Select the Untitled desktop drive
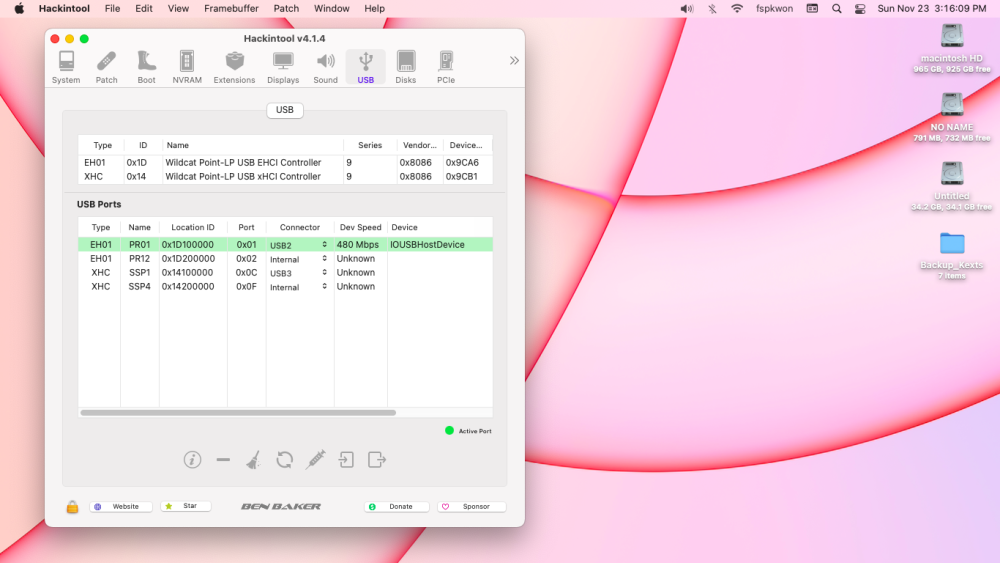Screen dimensions: 1000x563 coord(952,186)
